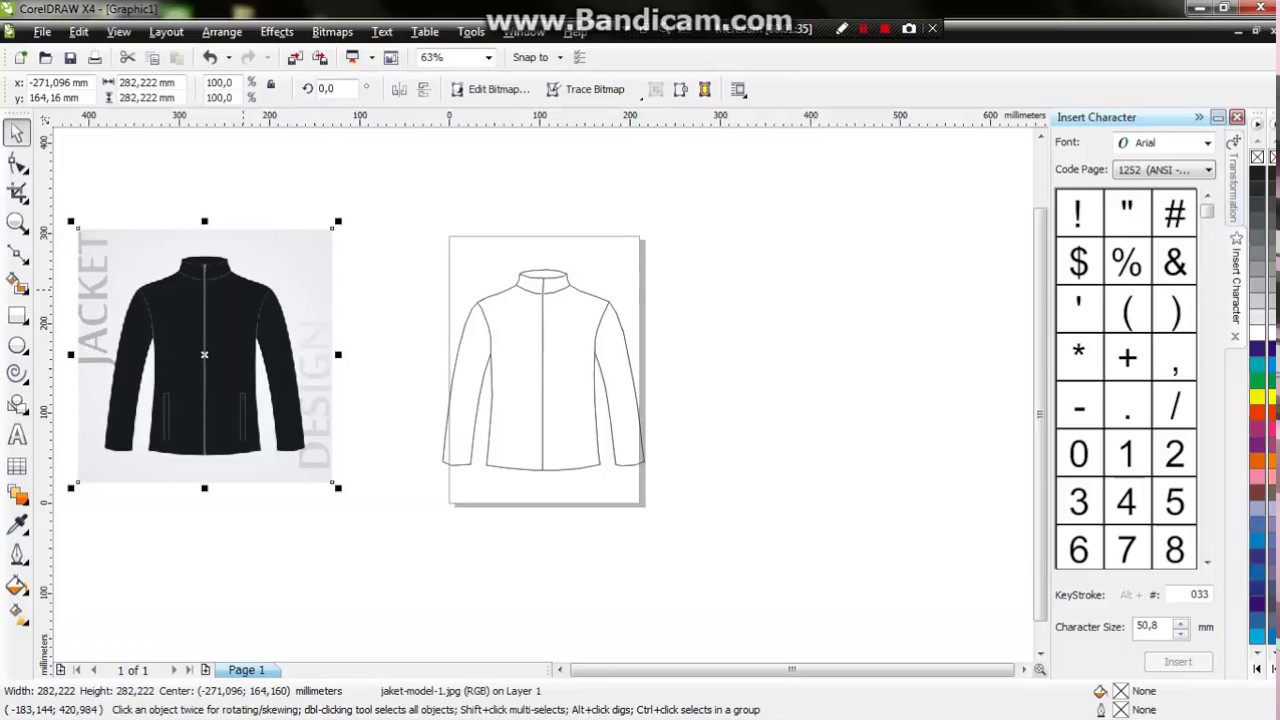
Task: Activate the Zoom tool
Action: coord(17,223)
